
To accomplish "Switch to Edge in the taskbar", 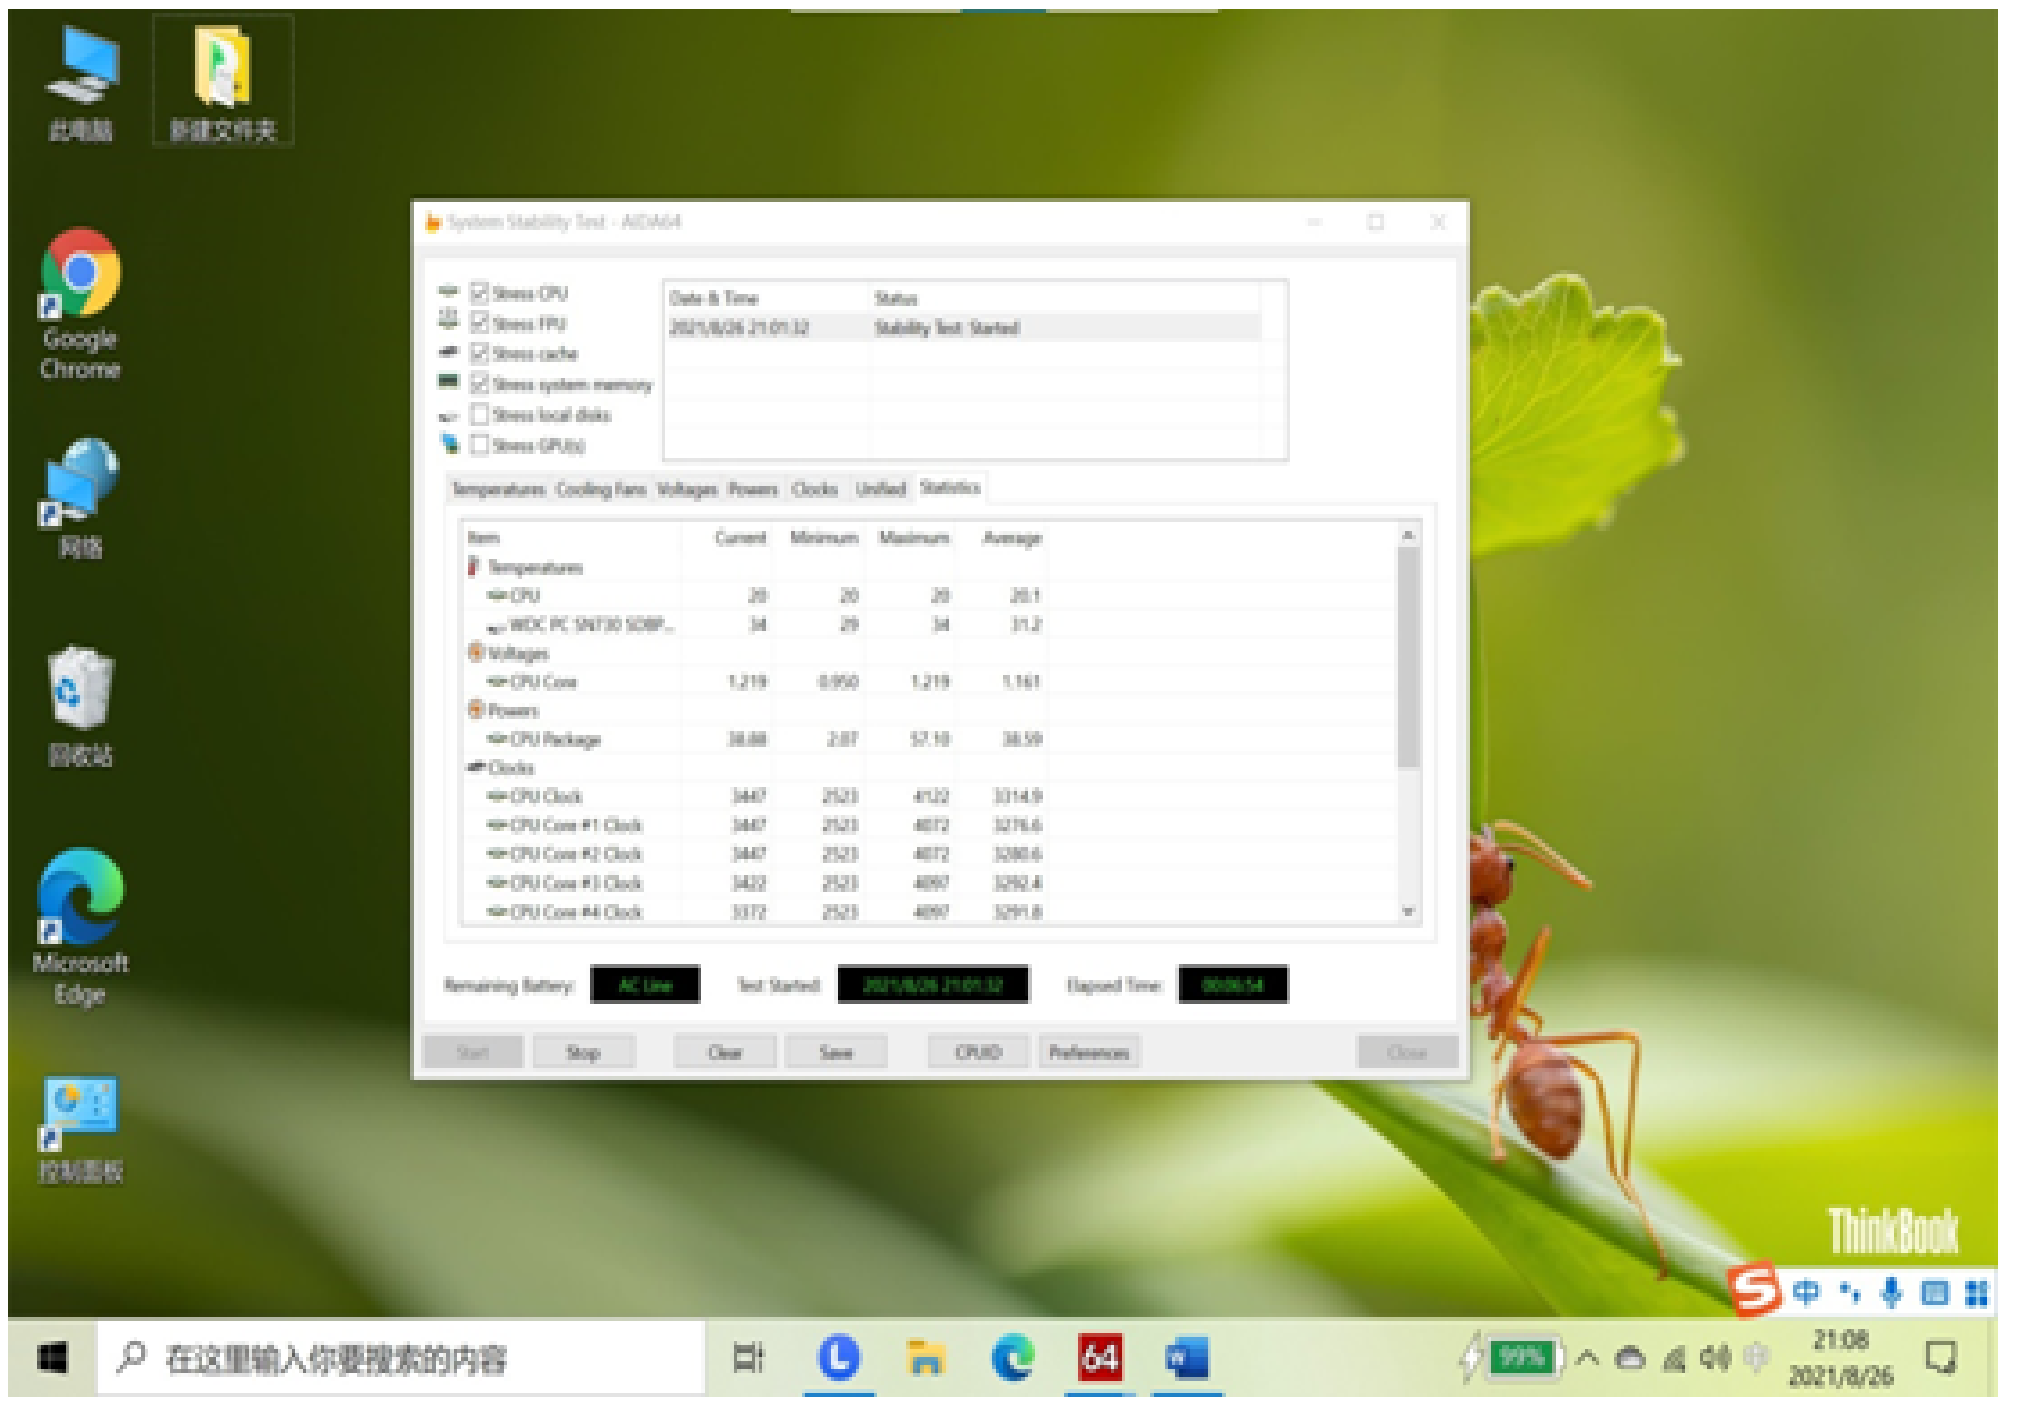I will point(1012,1359).
